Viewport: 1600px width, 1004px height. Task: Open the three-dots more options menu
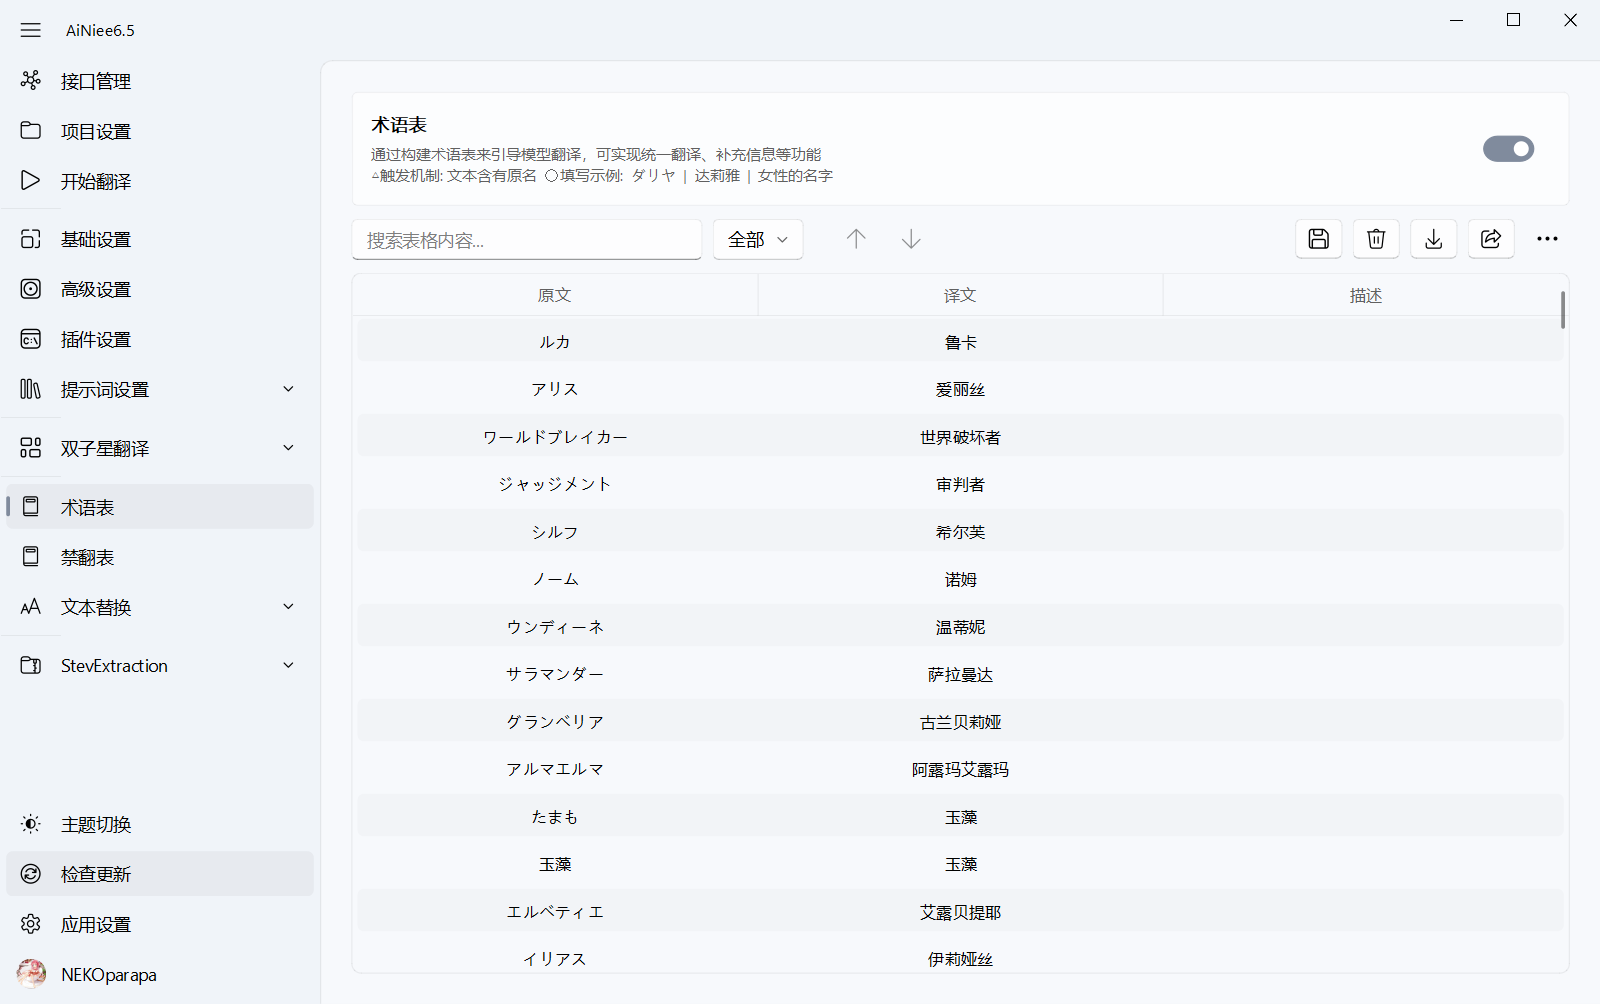1547,239
